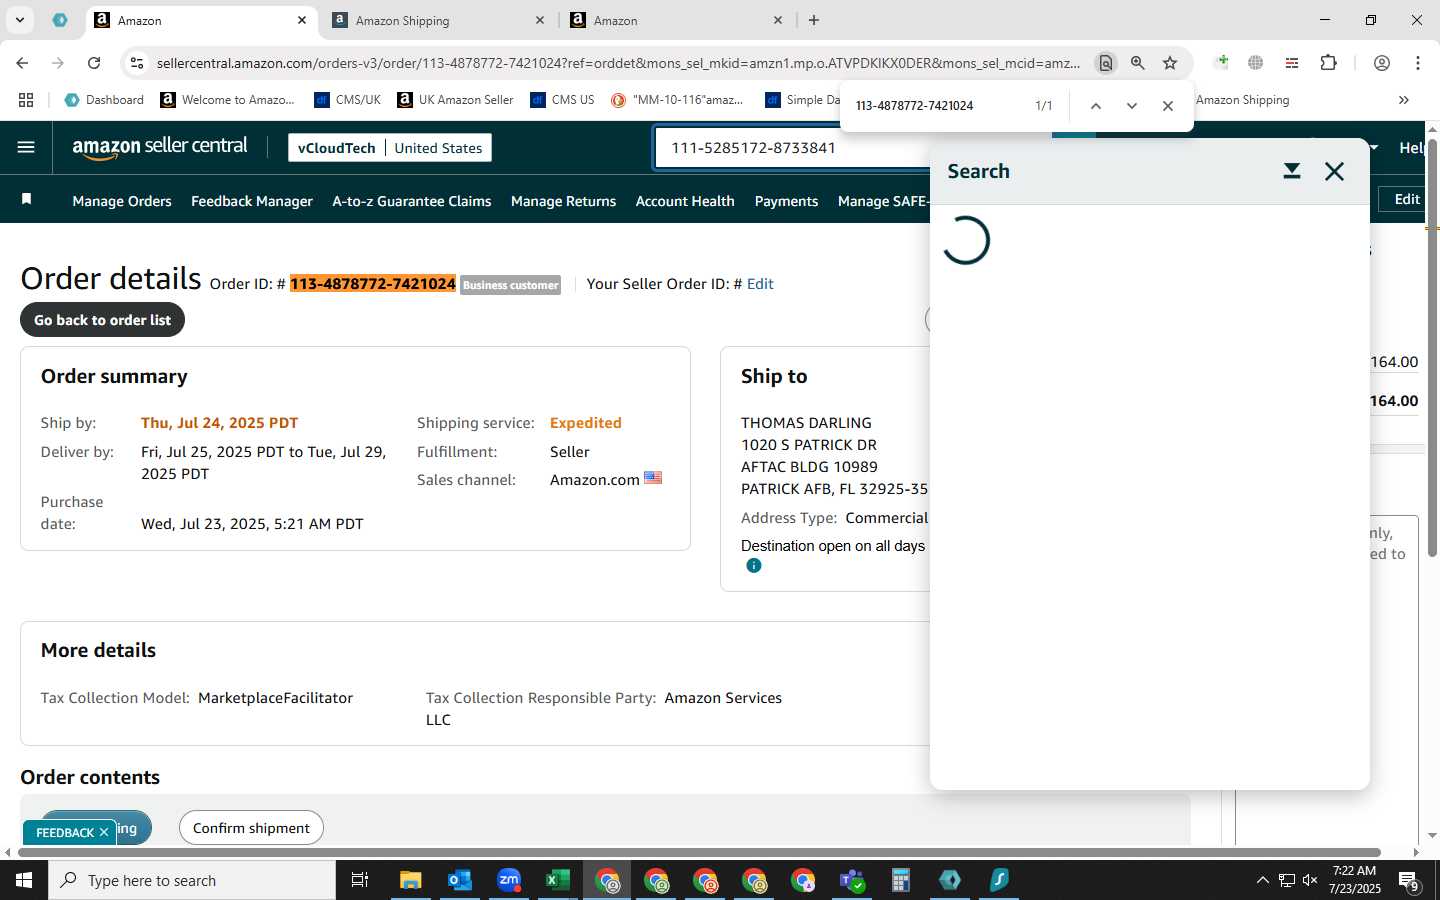Open the CMS US bookmark
This screenshot has width=1440, height=900.
562,100
